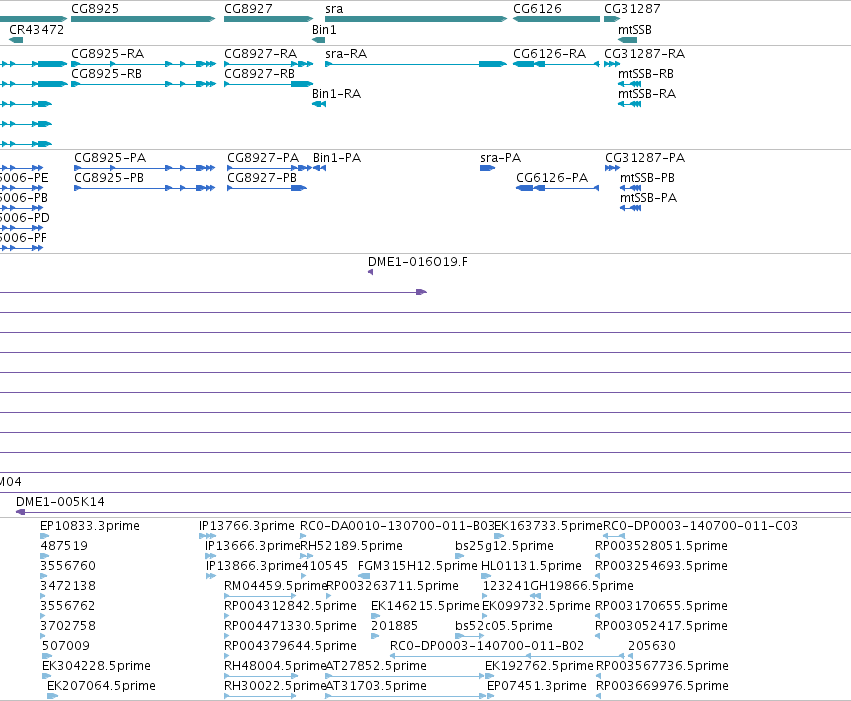Click EST bs52c05.5prime
Screen dimensions: 851x701
point(504,626)
